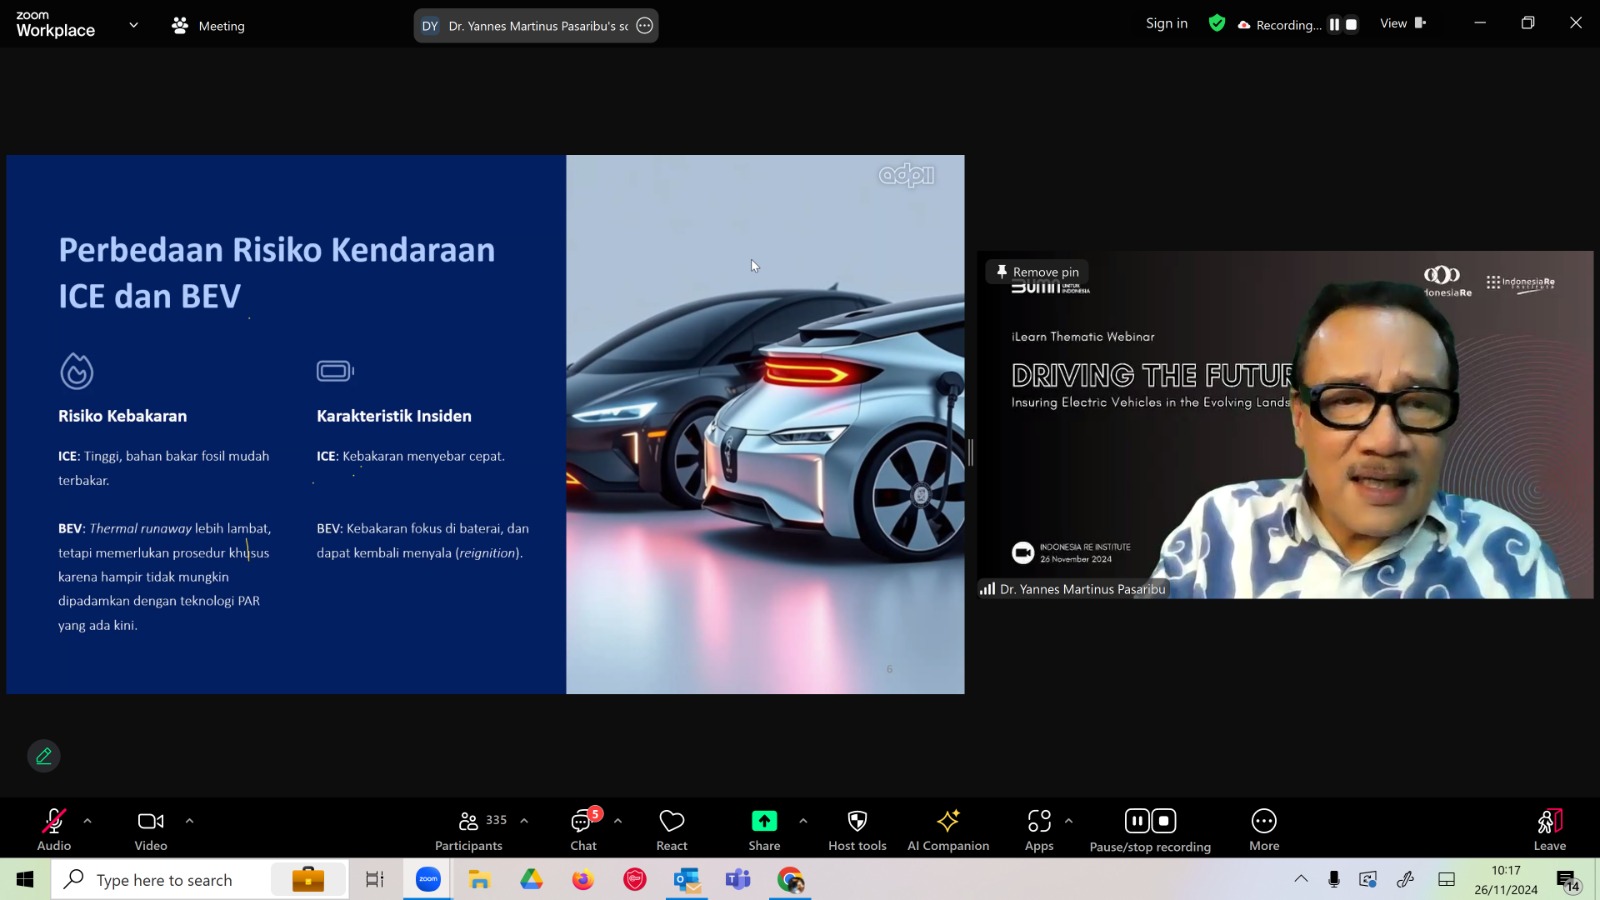
Task: Open the Participants panel
Action: [469, 830]
